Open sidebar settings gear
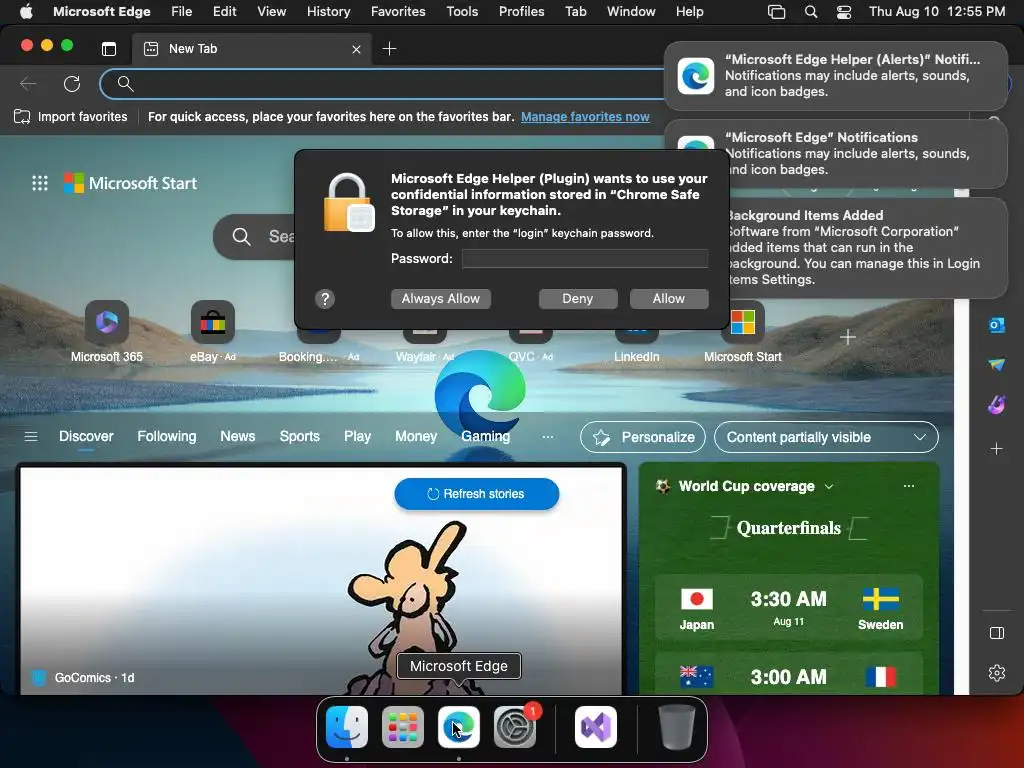The height and width of the screenshot is (768, 1024). (997, 673)
